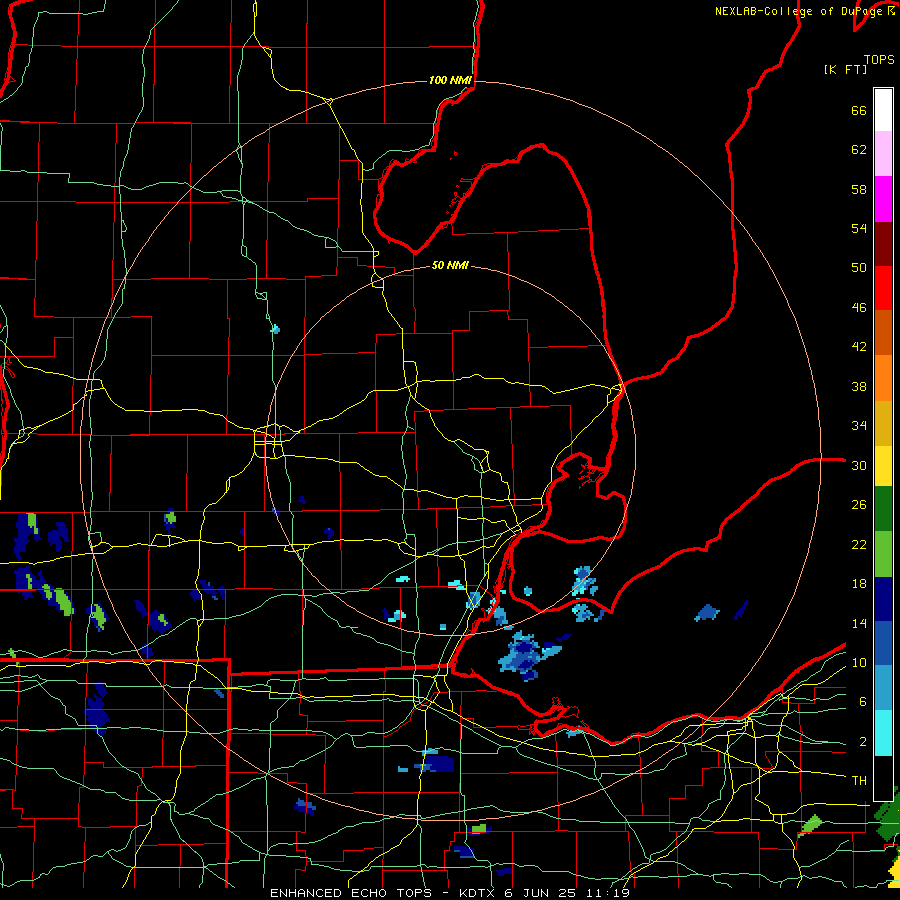Click the white swatch in the tops legend

coord(883,110)
